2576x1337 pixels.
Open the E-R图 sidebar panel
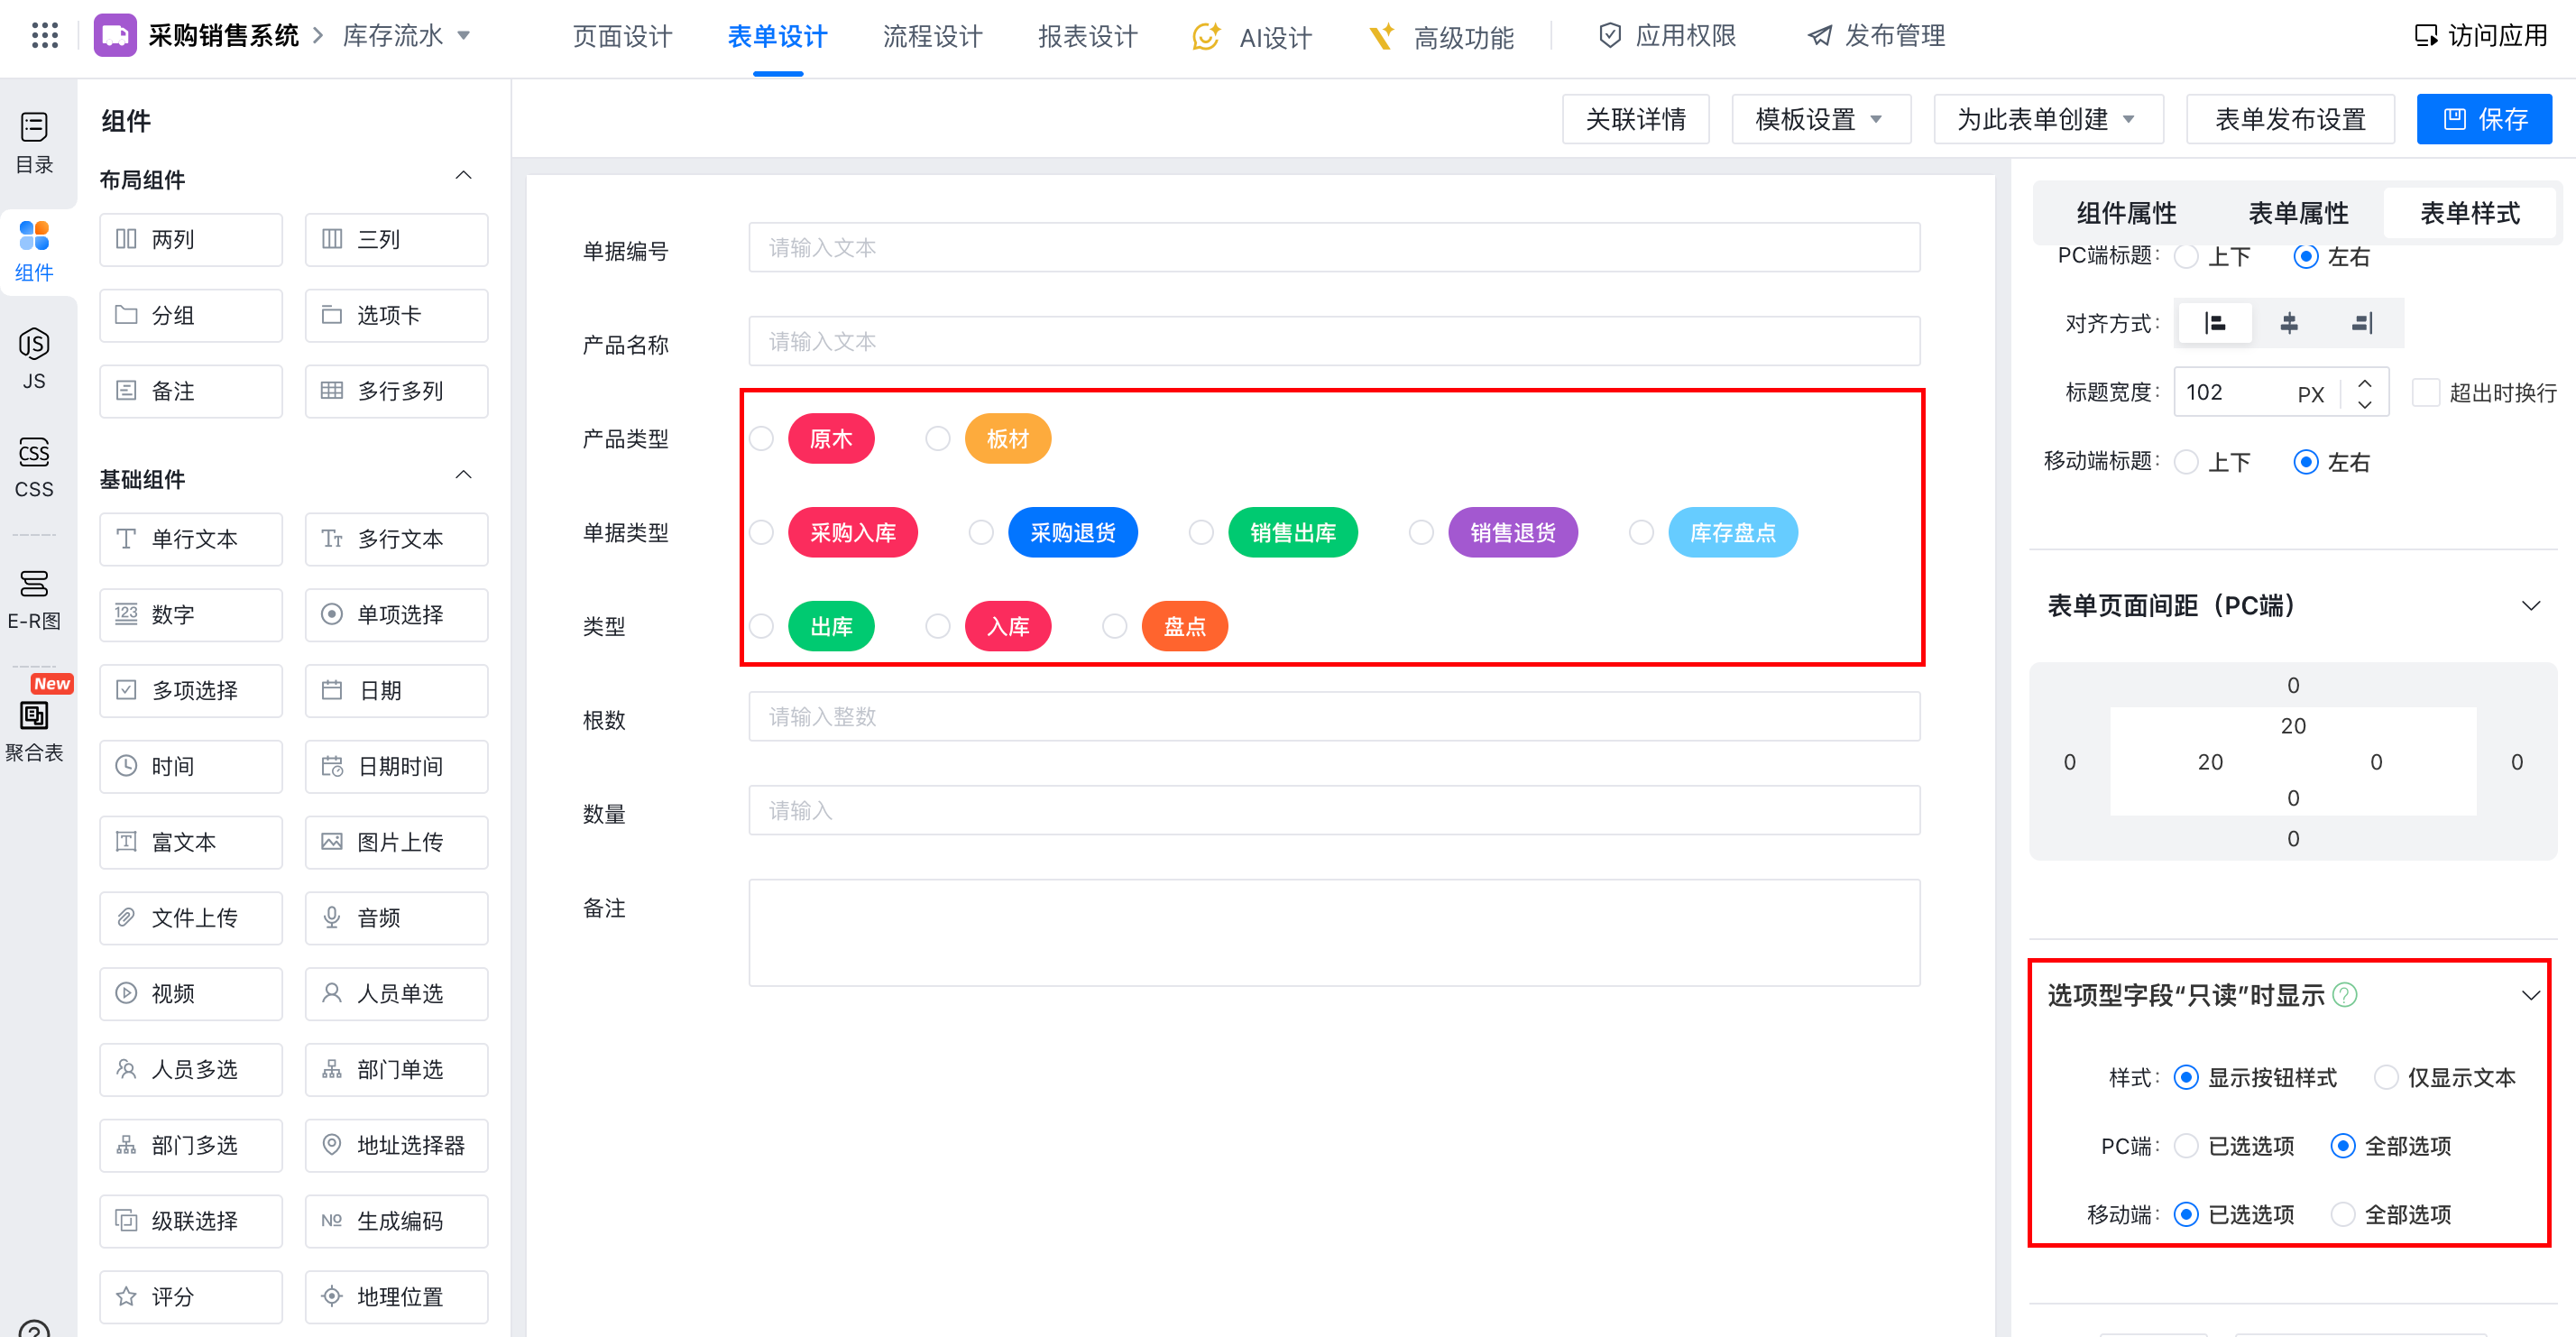pos(34,598)
